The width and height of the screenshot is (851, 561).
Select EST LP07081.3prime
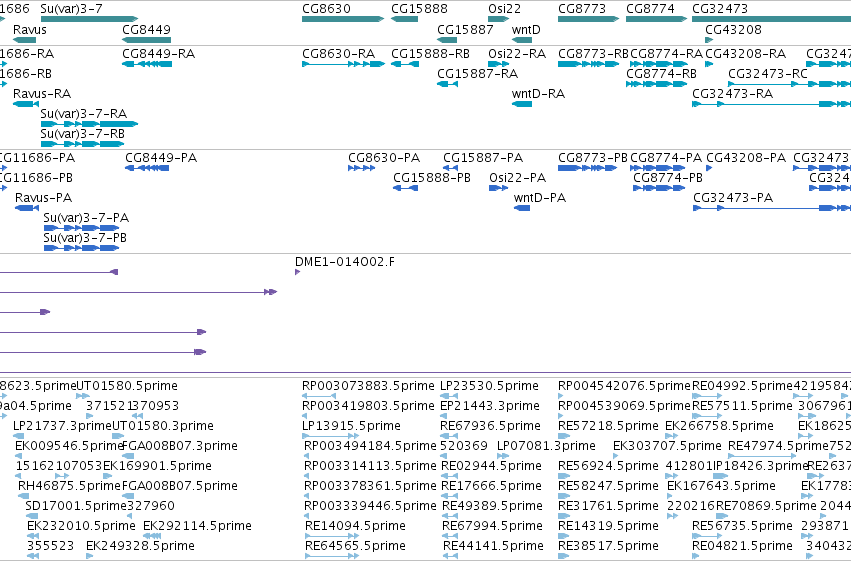coord(503,456)
